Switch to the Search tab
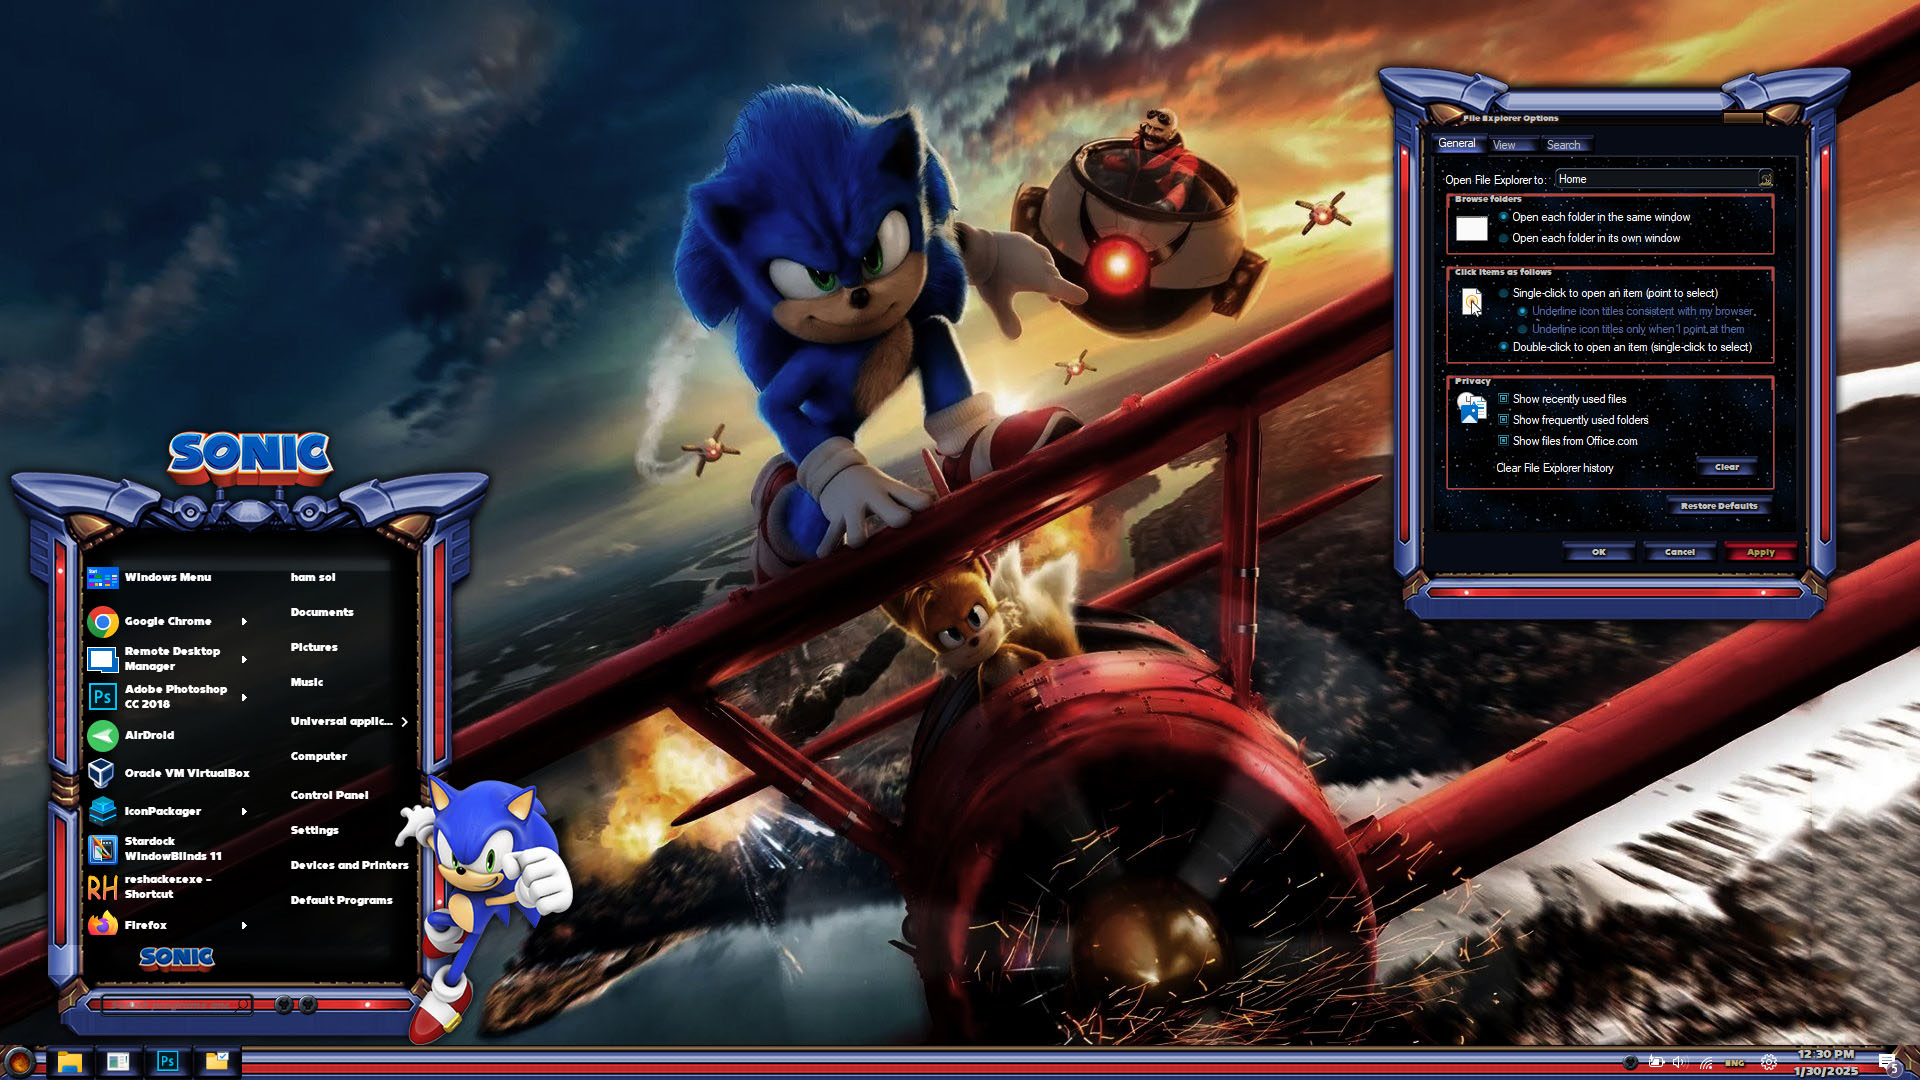This screenshot has height=1080, width=1920. 1564,145
